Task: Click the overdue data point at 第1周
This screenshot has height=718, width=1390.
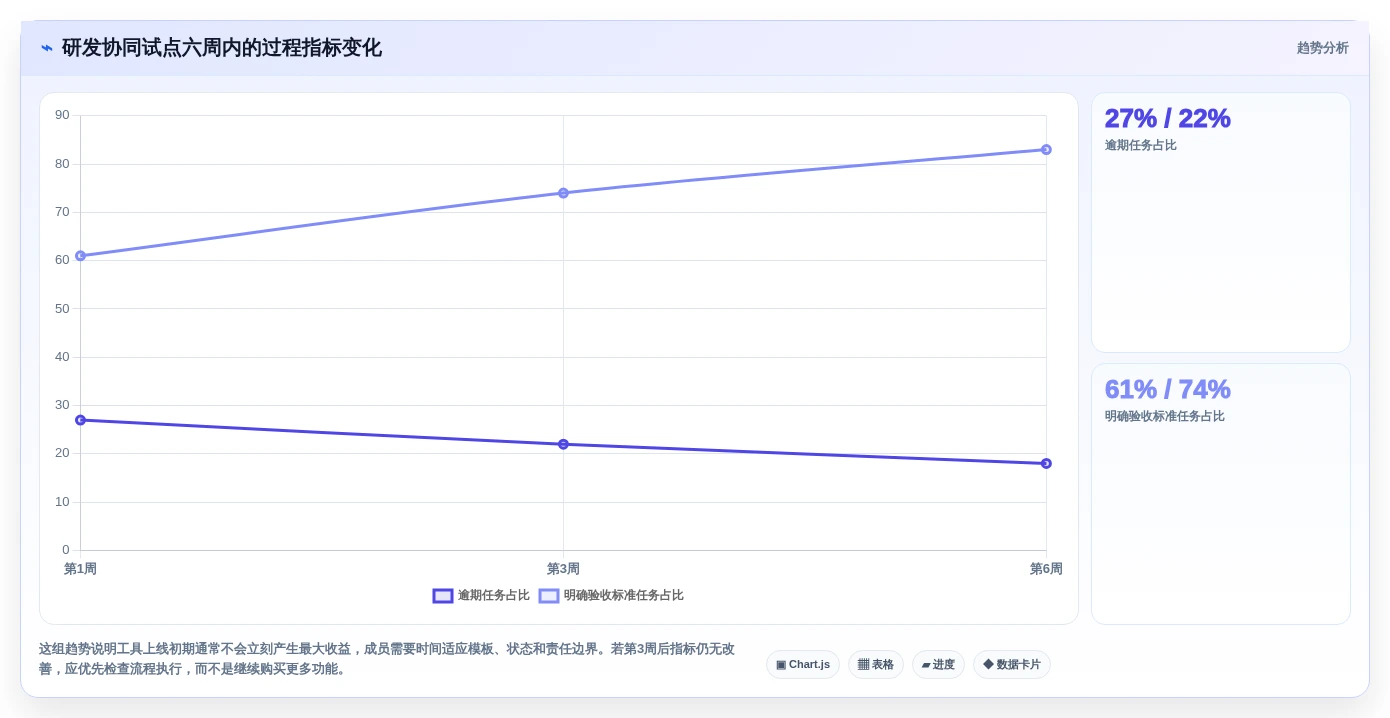Action: pos(80,420)
